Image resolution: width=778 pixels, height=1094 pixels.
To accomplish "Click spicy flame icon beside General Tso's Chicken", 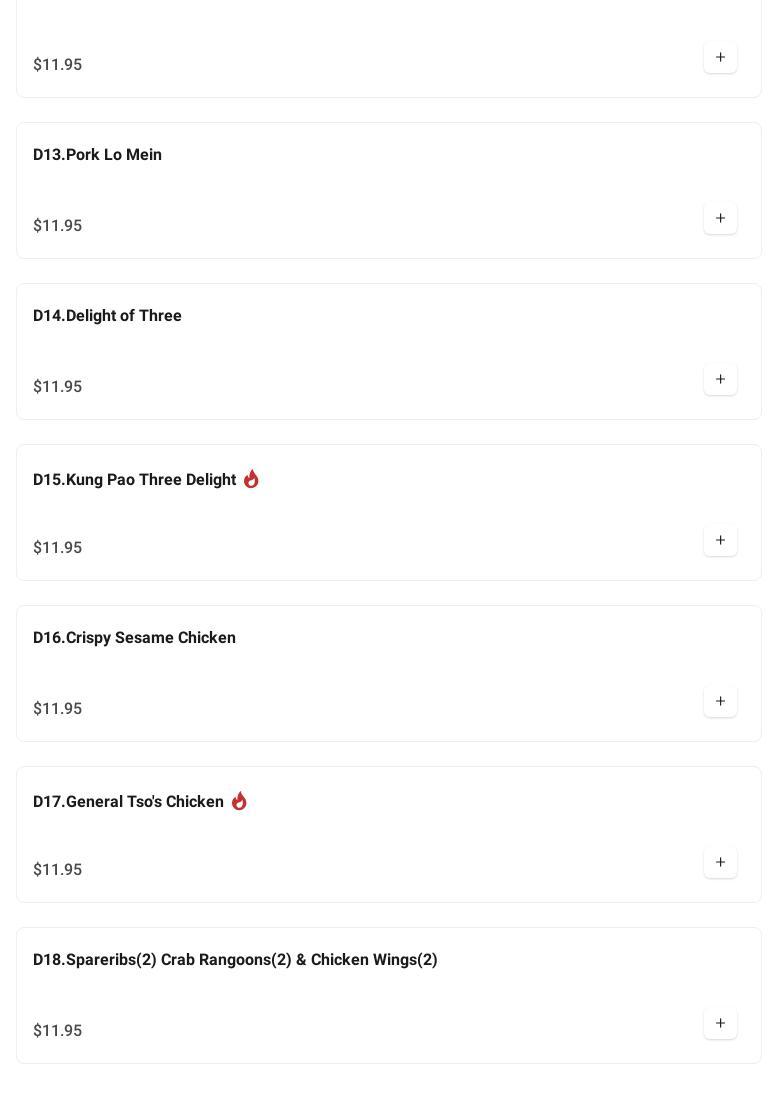I will point(239,801).
